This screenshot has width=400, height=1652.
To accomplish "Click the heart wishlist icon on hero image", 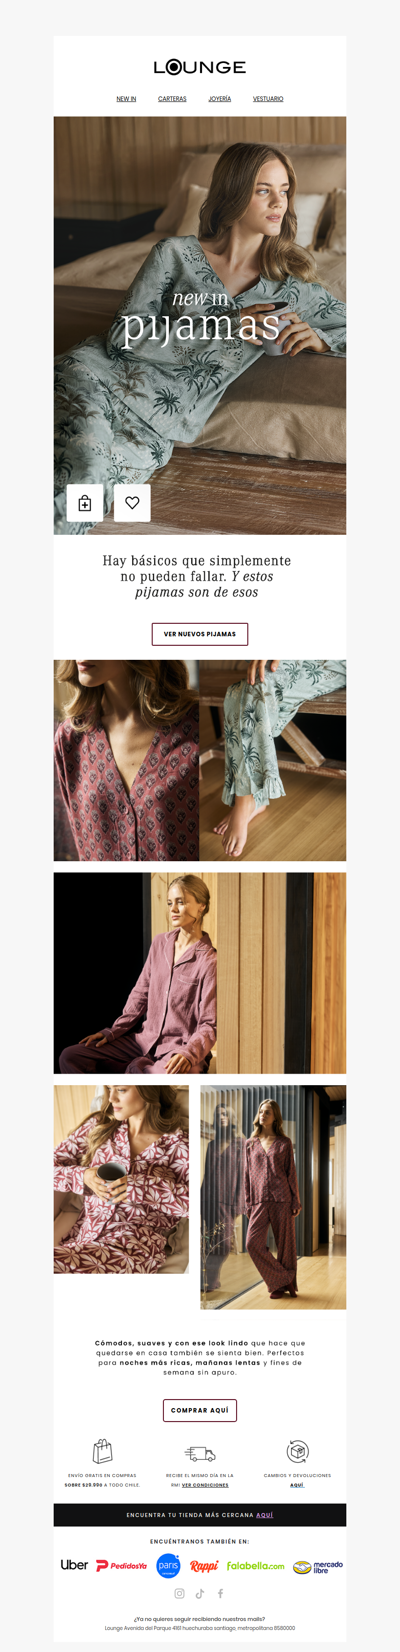I will 132,503.
